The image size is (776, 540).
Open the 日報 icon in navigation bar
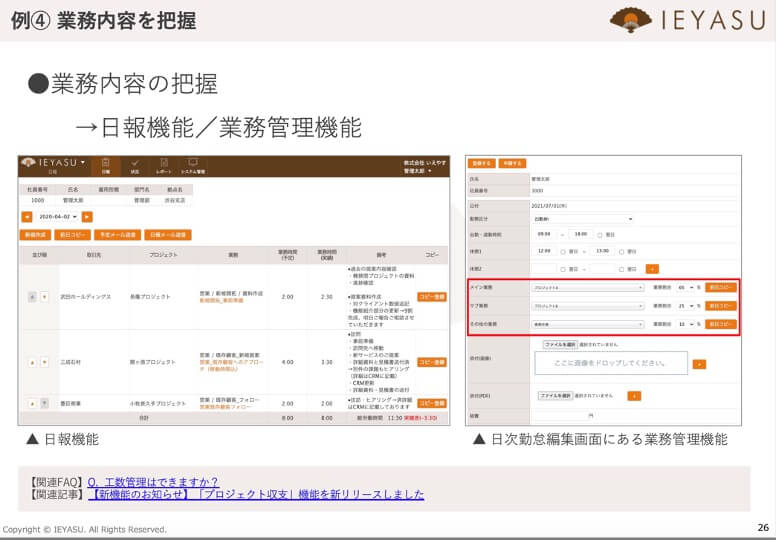(105, 165)
